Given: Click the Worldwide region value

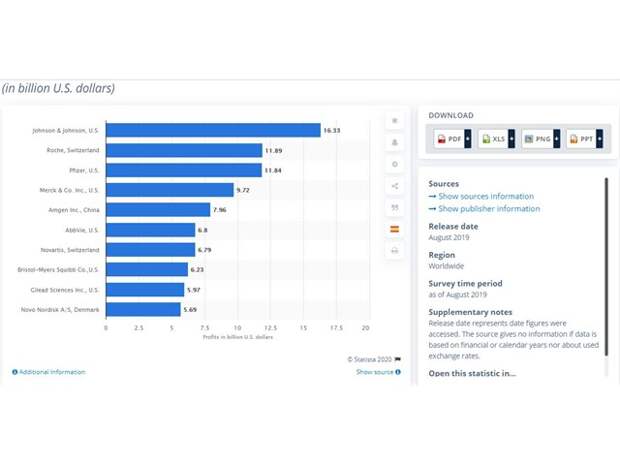Looking at the screenshot, I should (x=446, y=266).
